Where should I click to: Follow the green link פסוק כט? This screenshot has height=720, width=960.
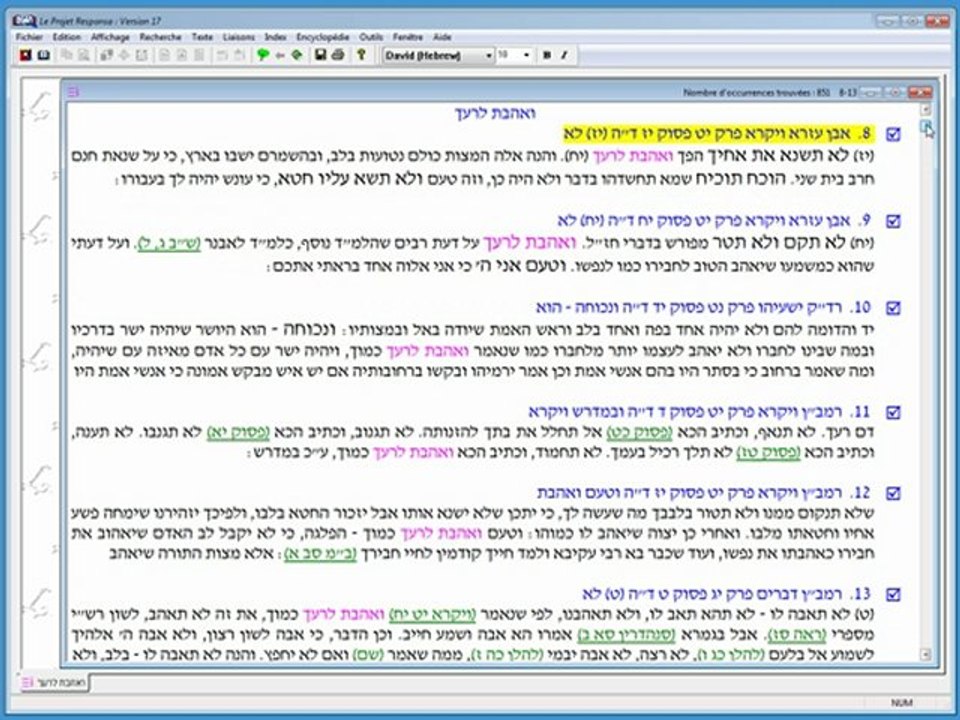click(639, 432)
